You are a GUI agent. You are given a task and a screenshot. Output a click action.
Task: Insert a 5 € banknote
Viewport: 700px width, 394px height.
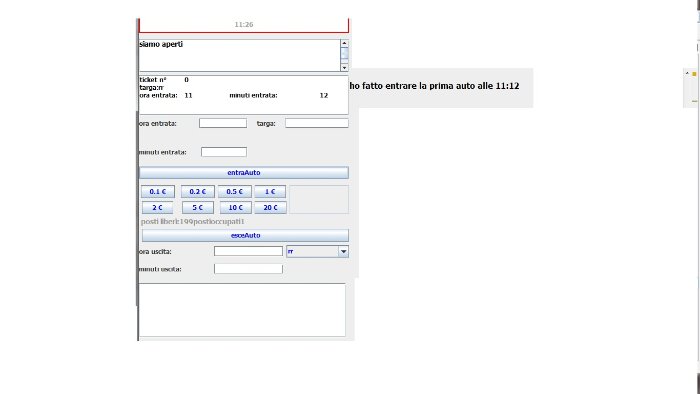click(x=197, y=207)
